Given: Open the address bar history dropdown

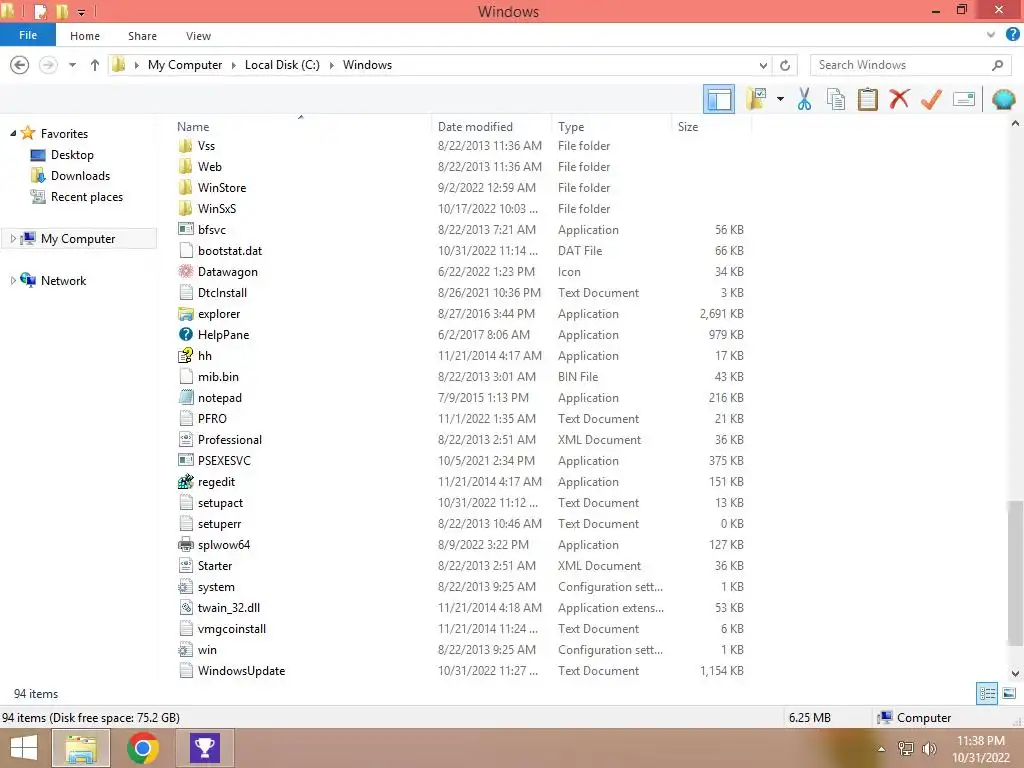Looking at the screenshot, I should pyautogui.click(x=763, y=65).
